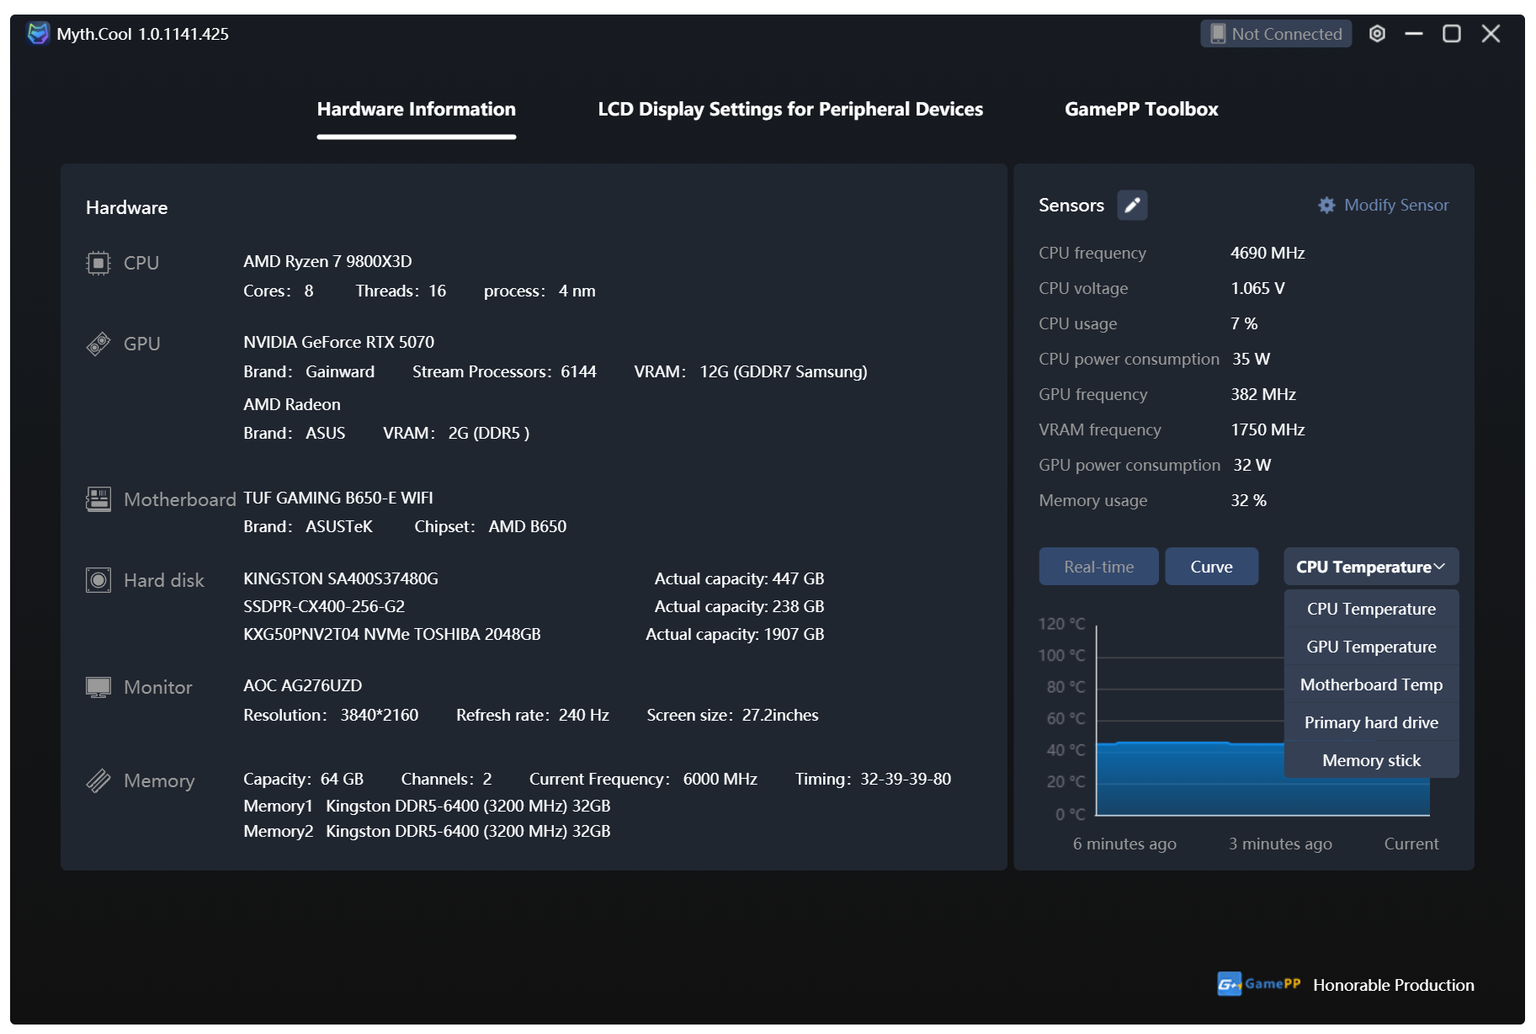
Task: Click the Monitor icon
Action: click(x=98, y=687)
